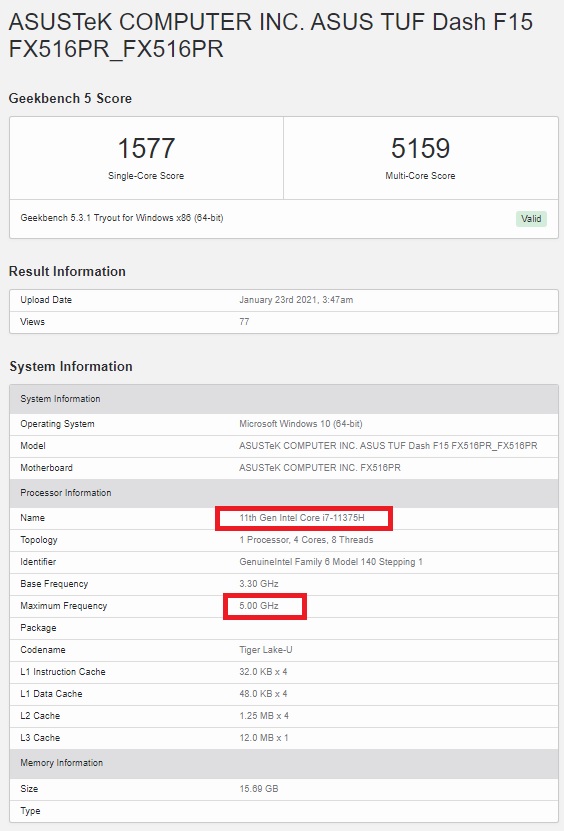Select 'GenuineIntel Family 6 Model 140 Stepping 1'
564x831 pixels.
(331, 562)
